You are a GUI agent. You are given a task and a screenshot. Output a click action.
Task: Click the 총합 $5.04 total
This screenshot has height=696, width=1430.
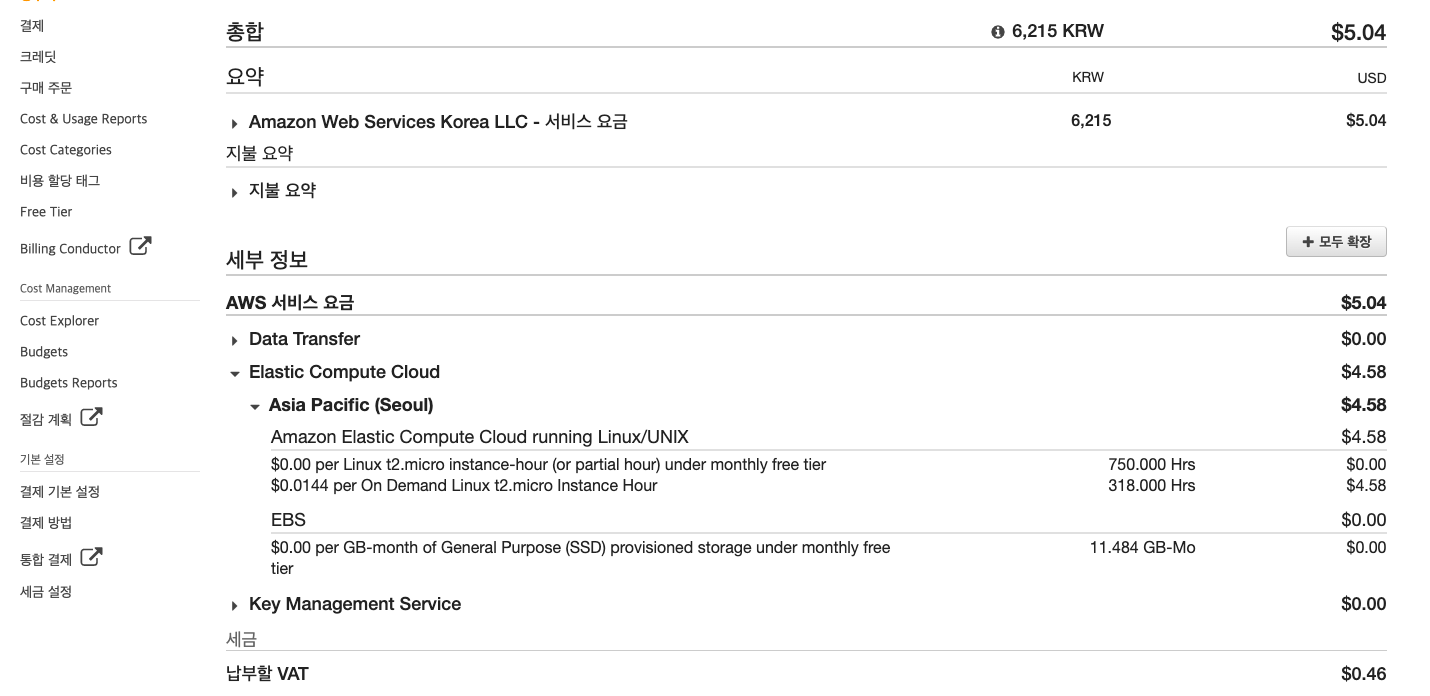(1358, 33)
